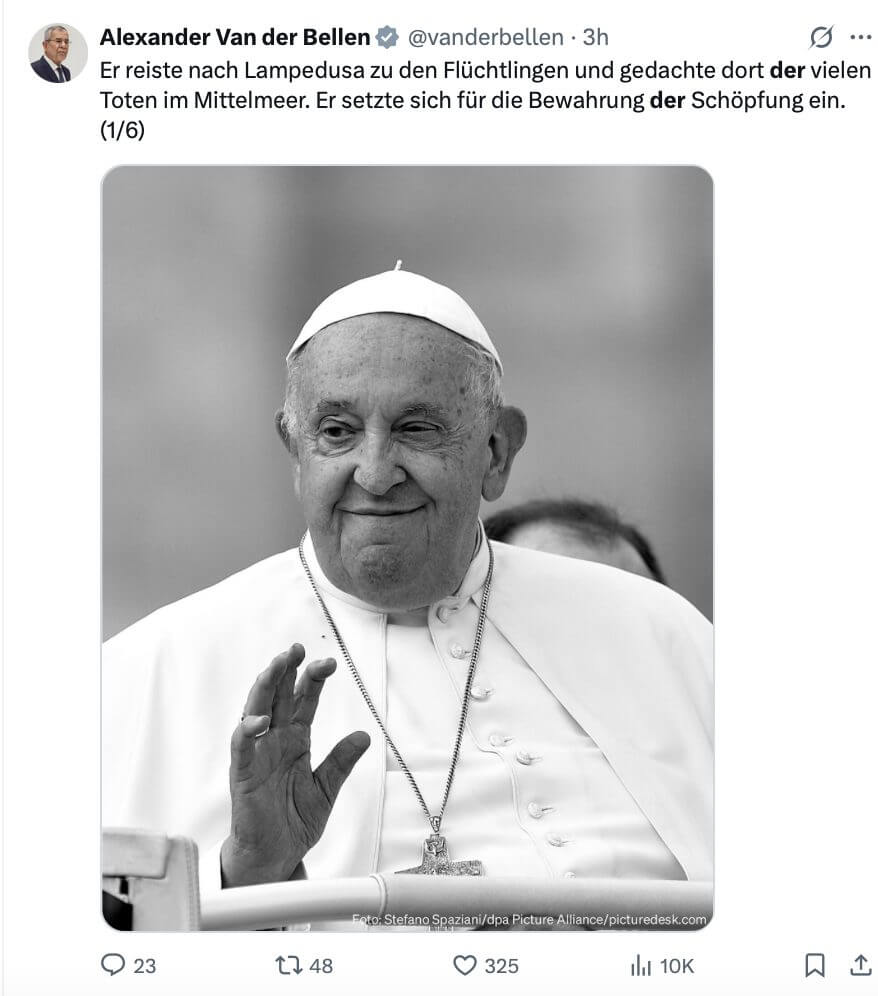878x996 pixels.
Task: Open the black-and-white pope photo
Action: (407, 548)
